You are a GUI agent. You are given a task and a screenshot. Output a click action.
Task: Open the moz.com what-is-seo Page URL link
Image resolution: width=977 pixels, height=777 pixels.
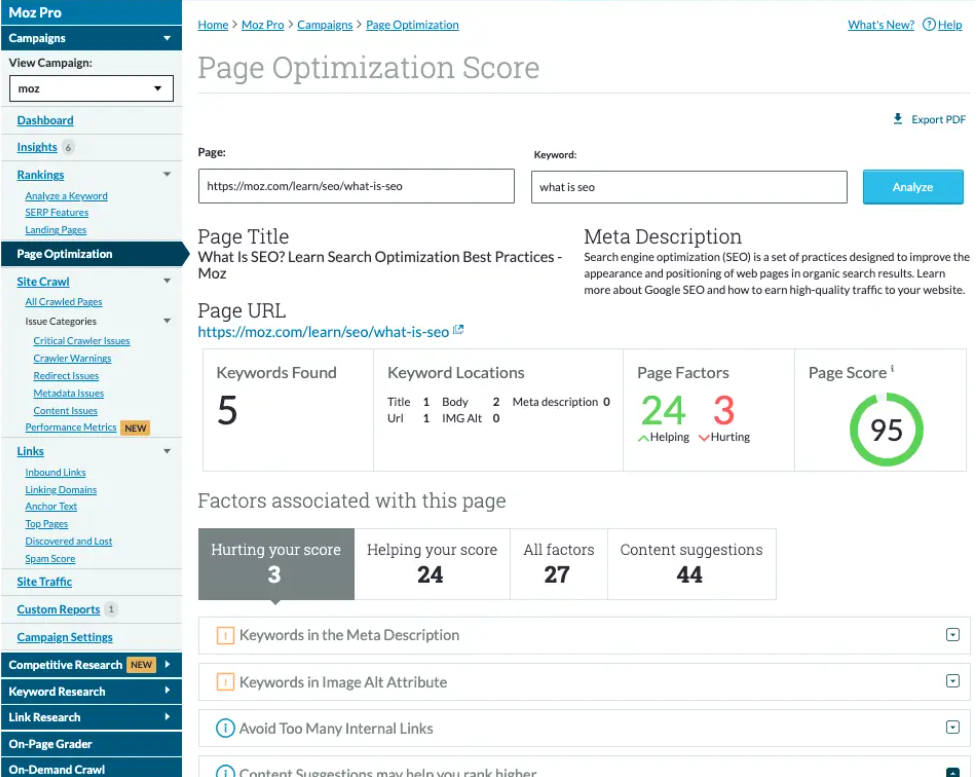pos(323,332)
